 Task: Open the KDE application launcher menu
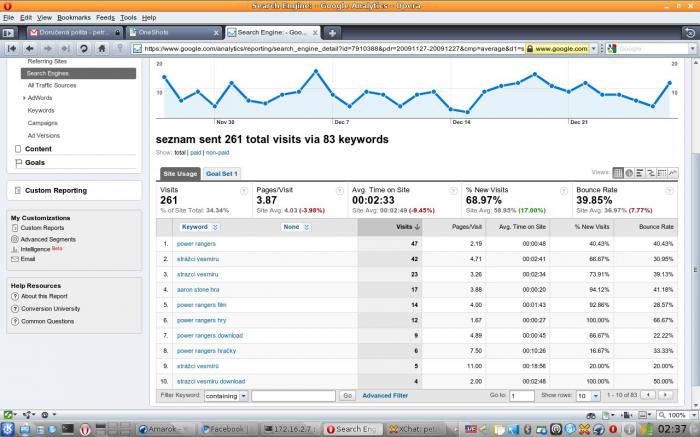click(8, 429)
